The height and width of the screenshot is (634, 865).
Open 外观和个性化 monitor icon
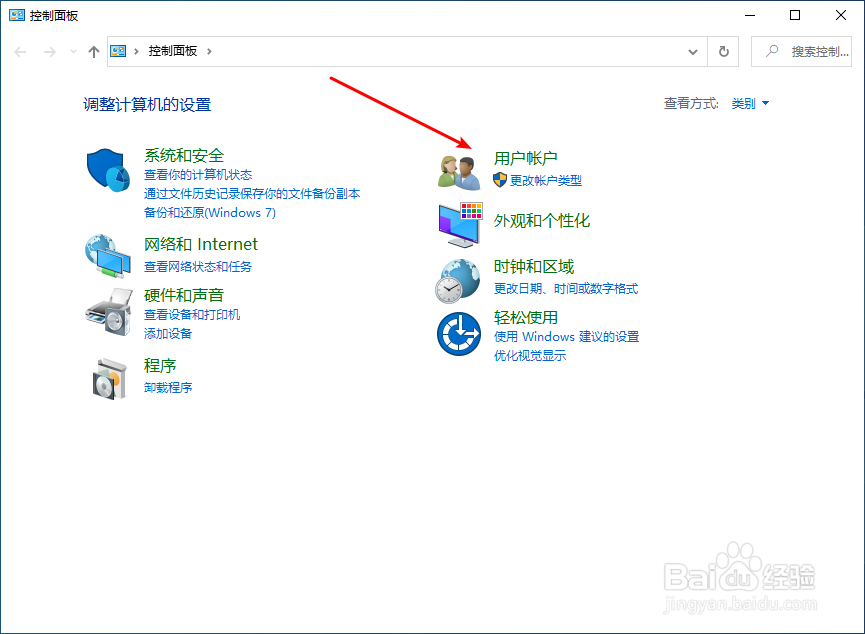(x=457, y=225)
